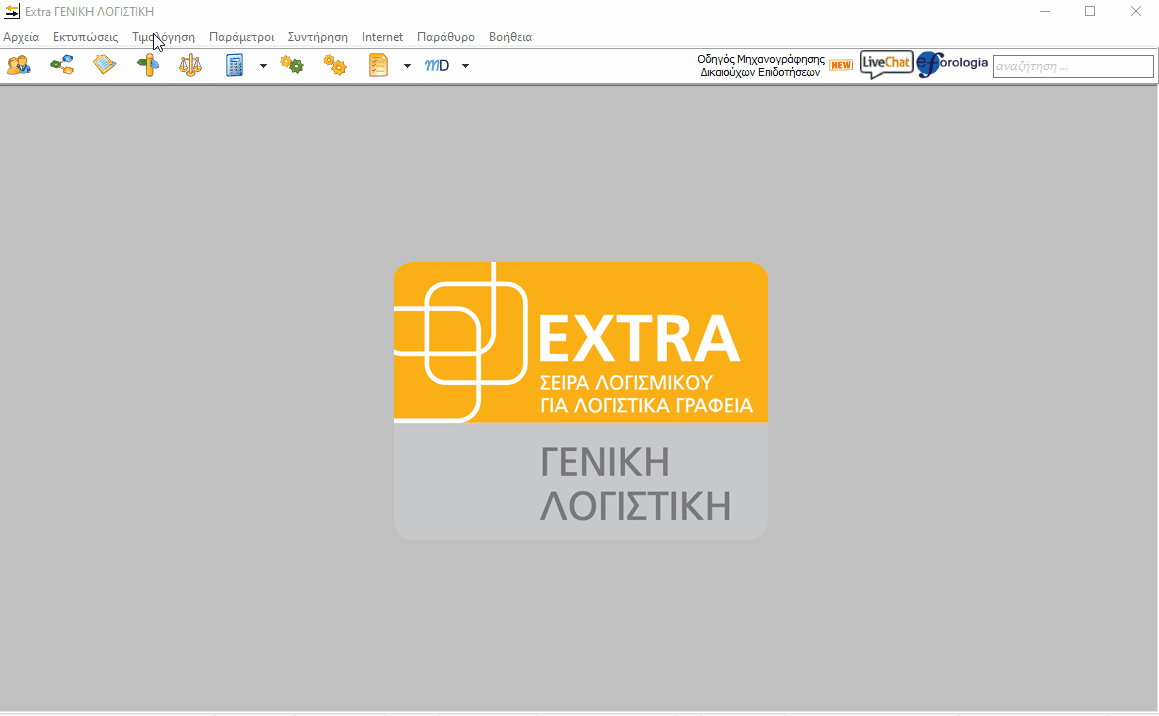The height and width of the screenshot is (716, 1159).
Task: Open the Εκτυπώσεις menu
Action: [85, 37]
